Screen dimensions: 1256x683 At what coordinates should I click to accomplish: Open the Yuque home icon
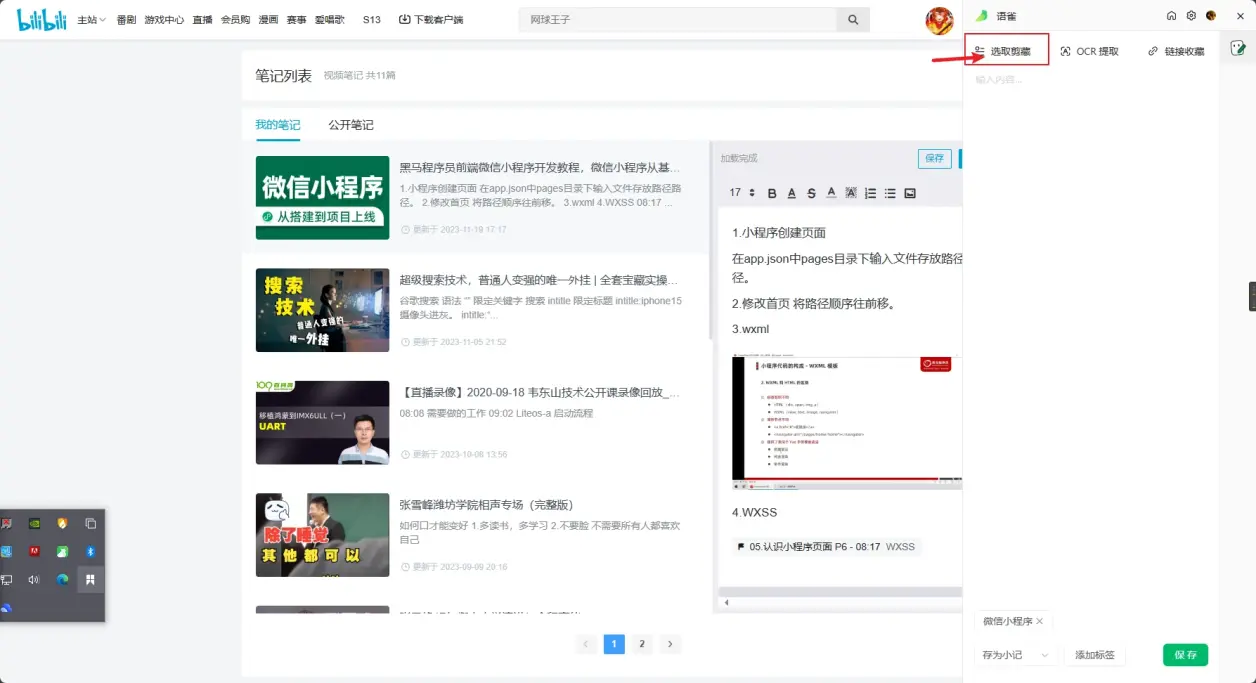pos(1172,16)
